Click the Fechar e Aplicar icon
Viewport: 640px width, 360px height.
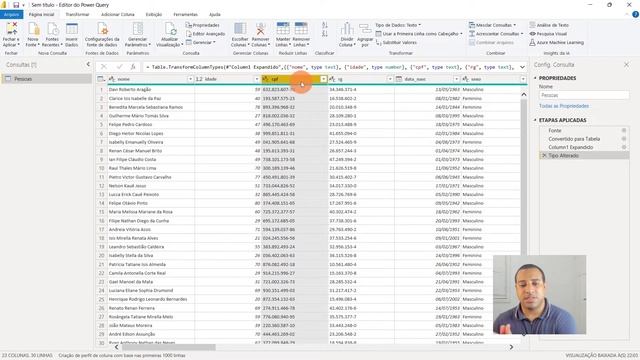point(11,29)
